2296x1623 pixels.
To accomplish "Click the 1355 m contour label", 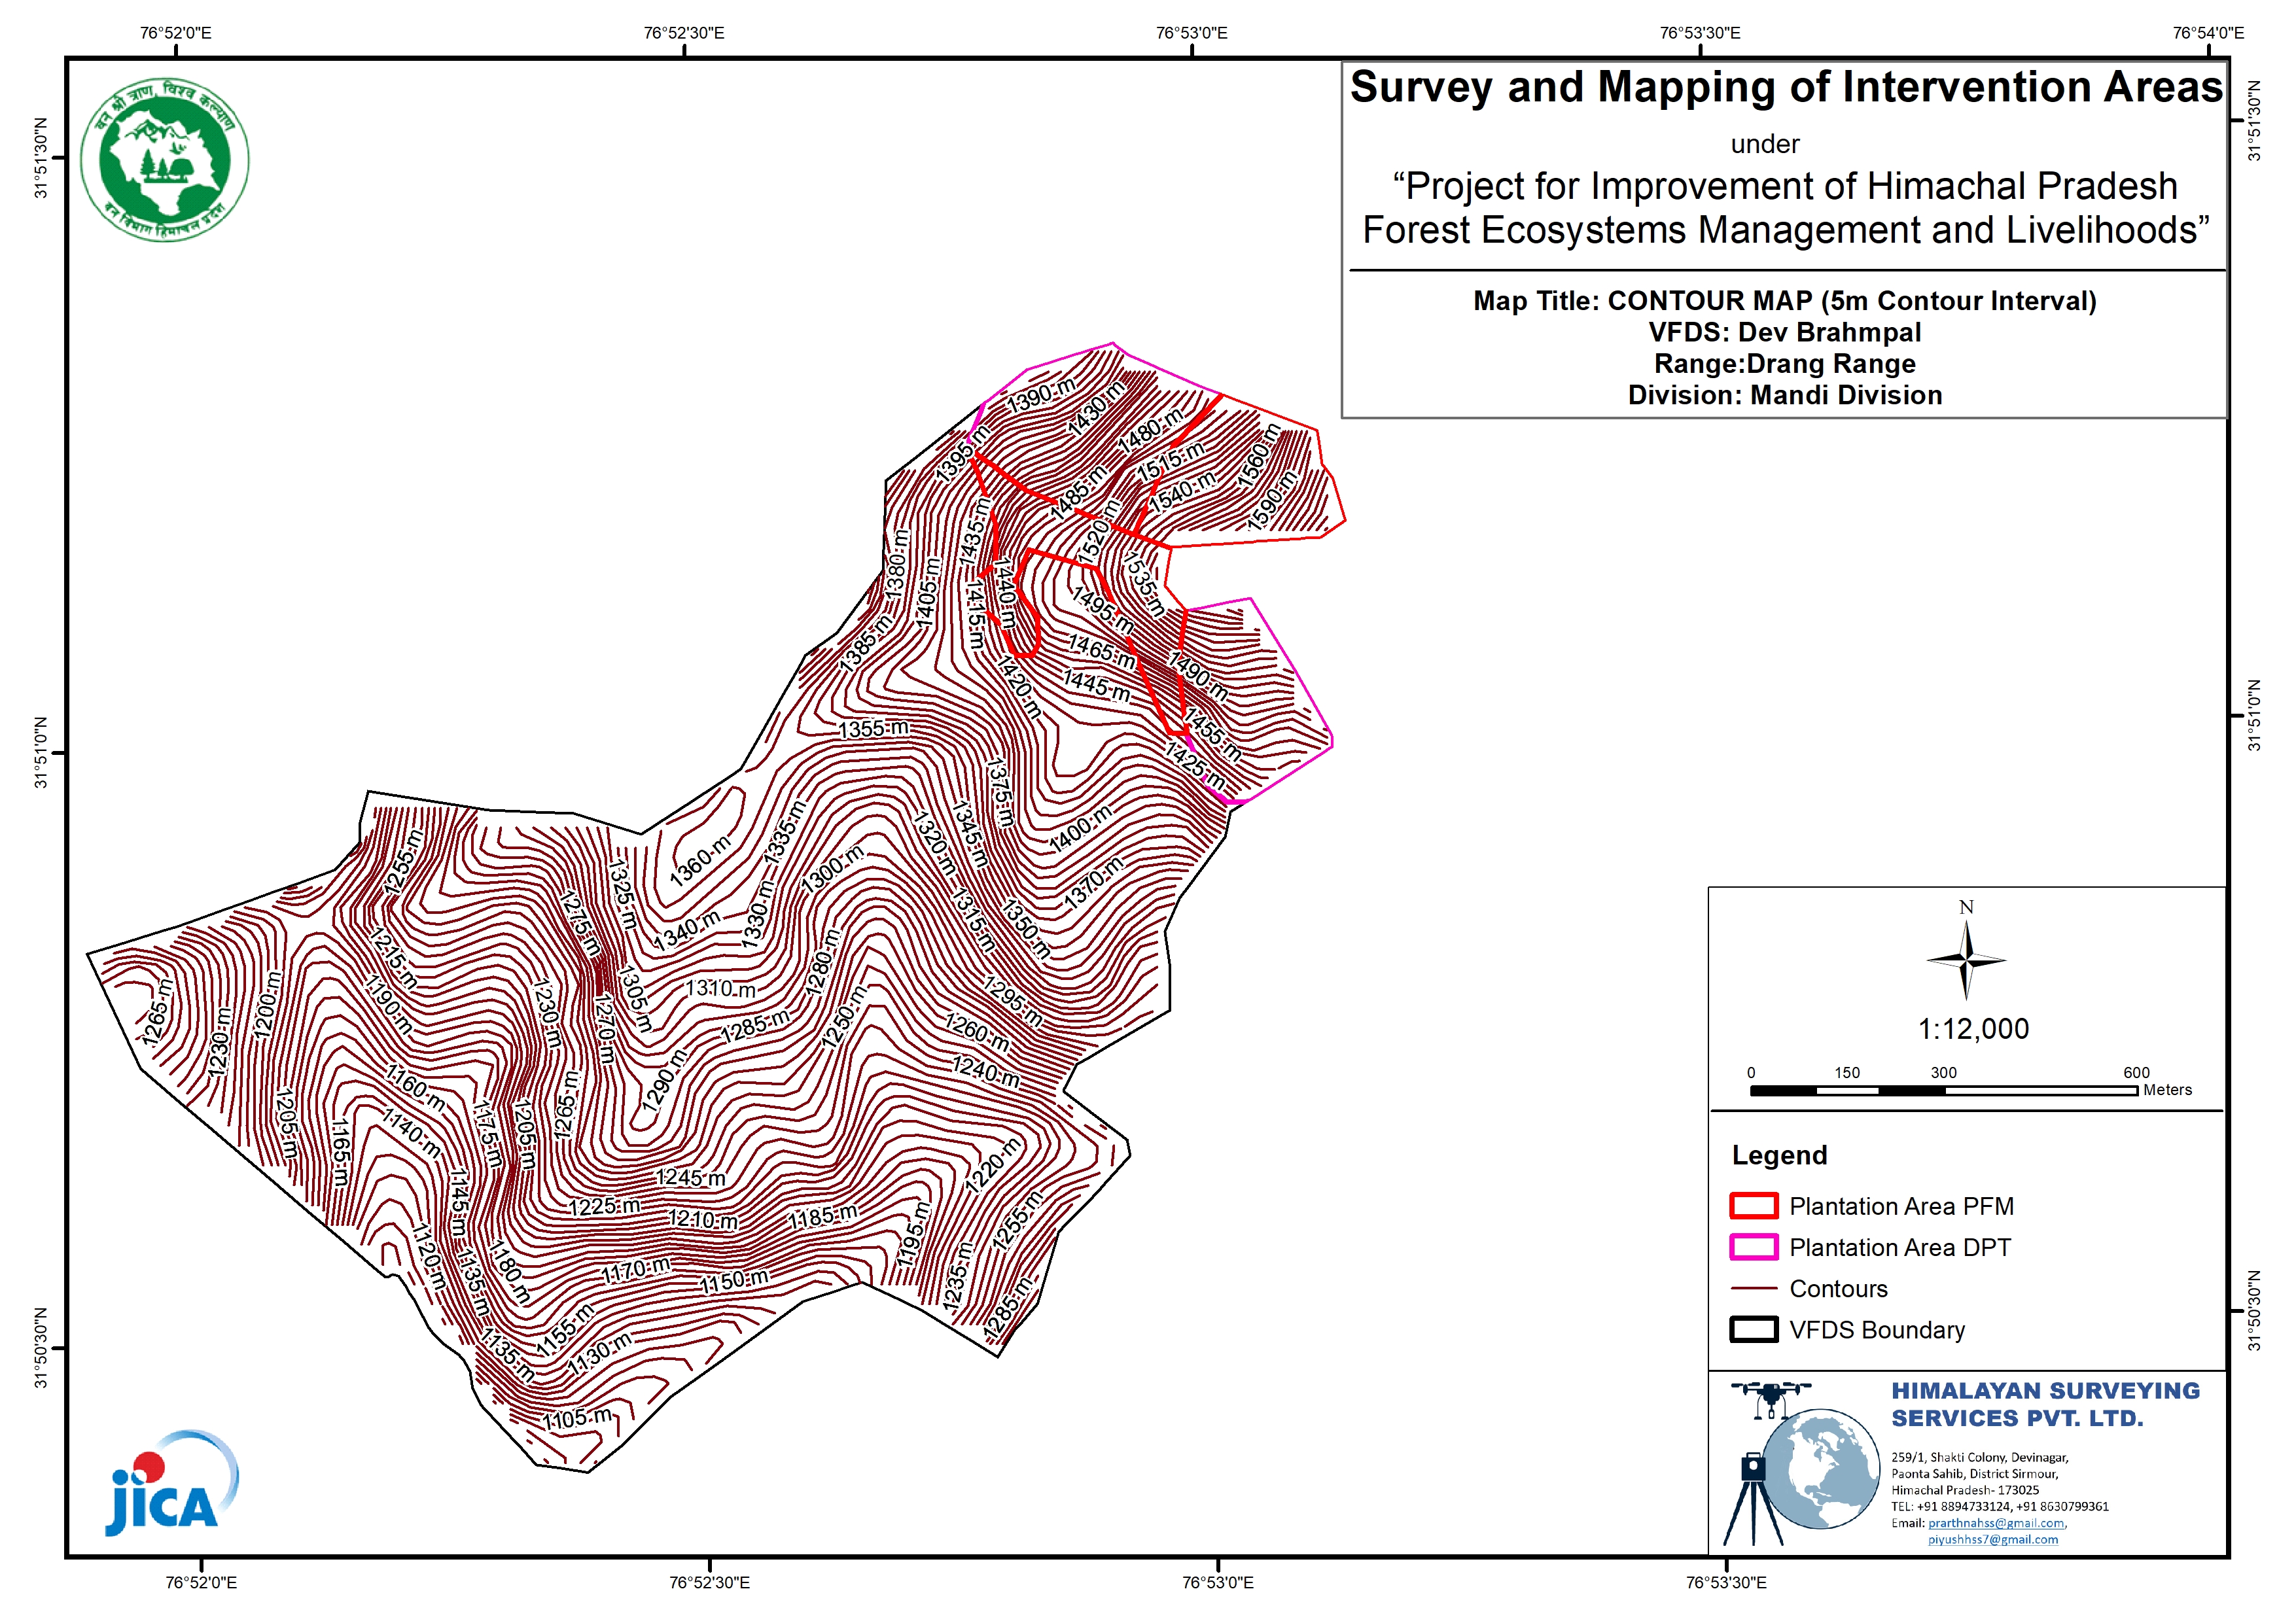I will 874,728.
